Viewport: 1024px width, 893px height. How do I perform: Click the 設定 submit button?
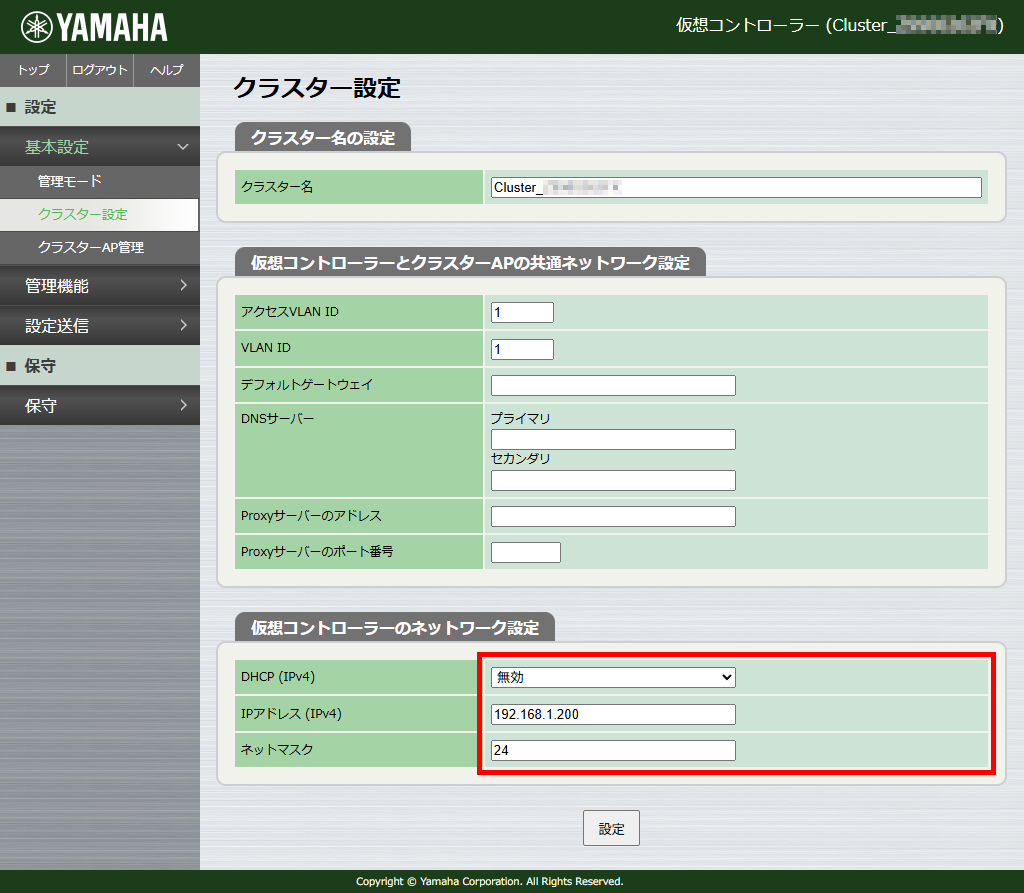click(x=611, y=828)
